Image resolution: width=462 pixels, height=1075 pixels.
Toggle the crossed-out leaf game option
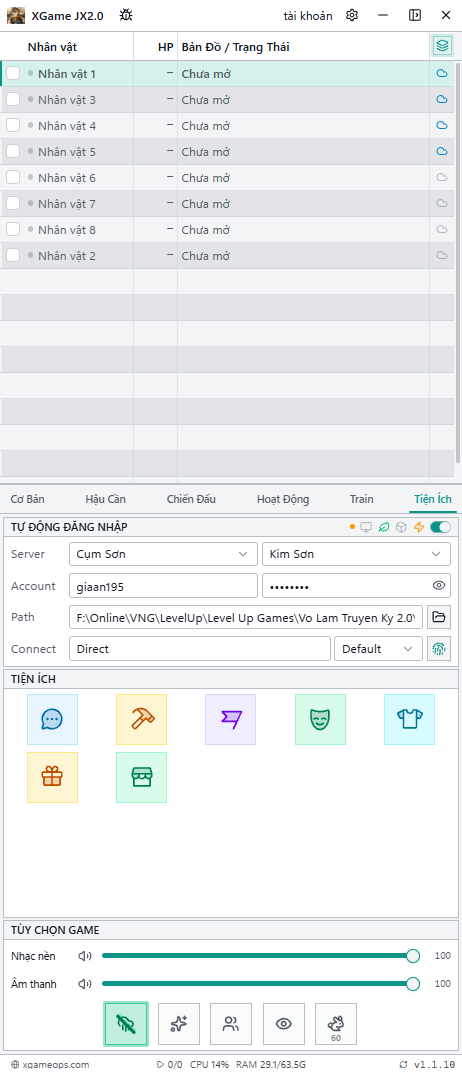tap(126, 1024)
